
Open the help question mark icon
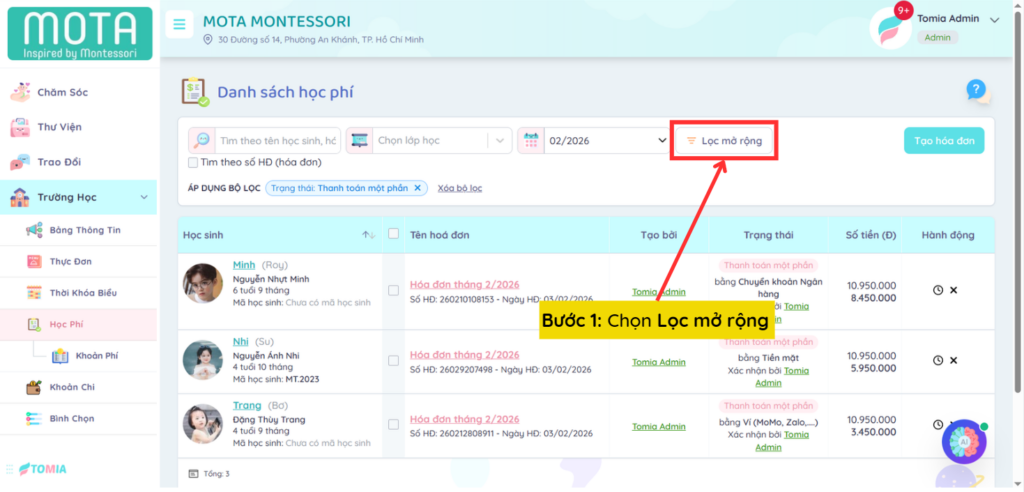(x=976, y=91)
